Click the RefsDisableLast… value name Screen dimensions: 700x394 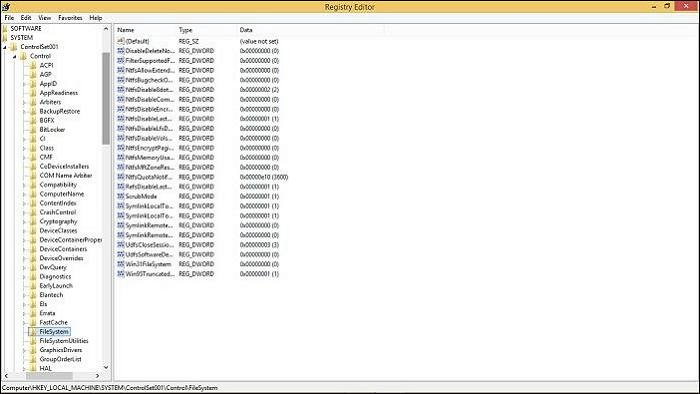(149, 187)
